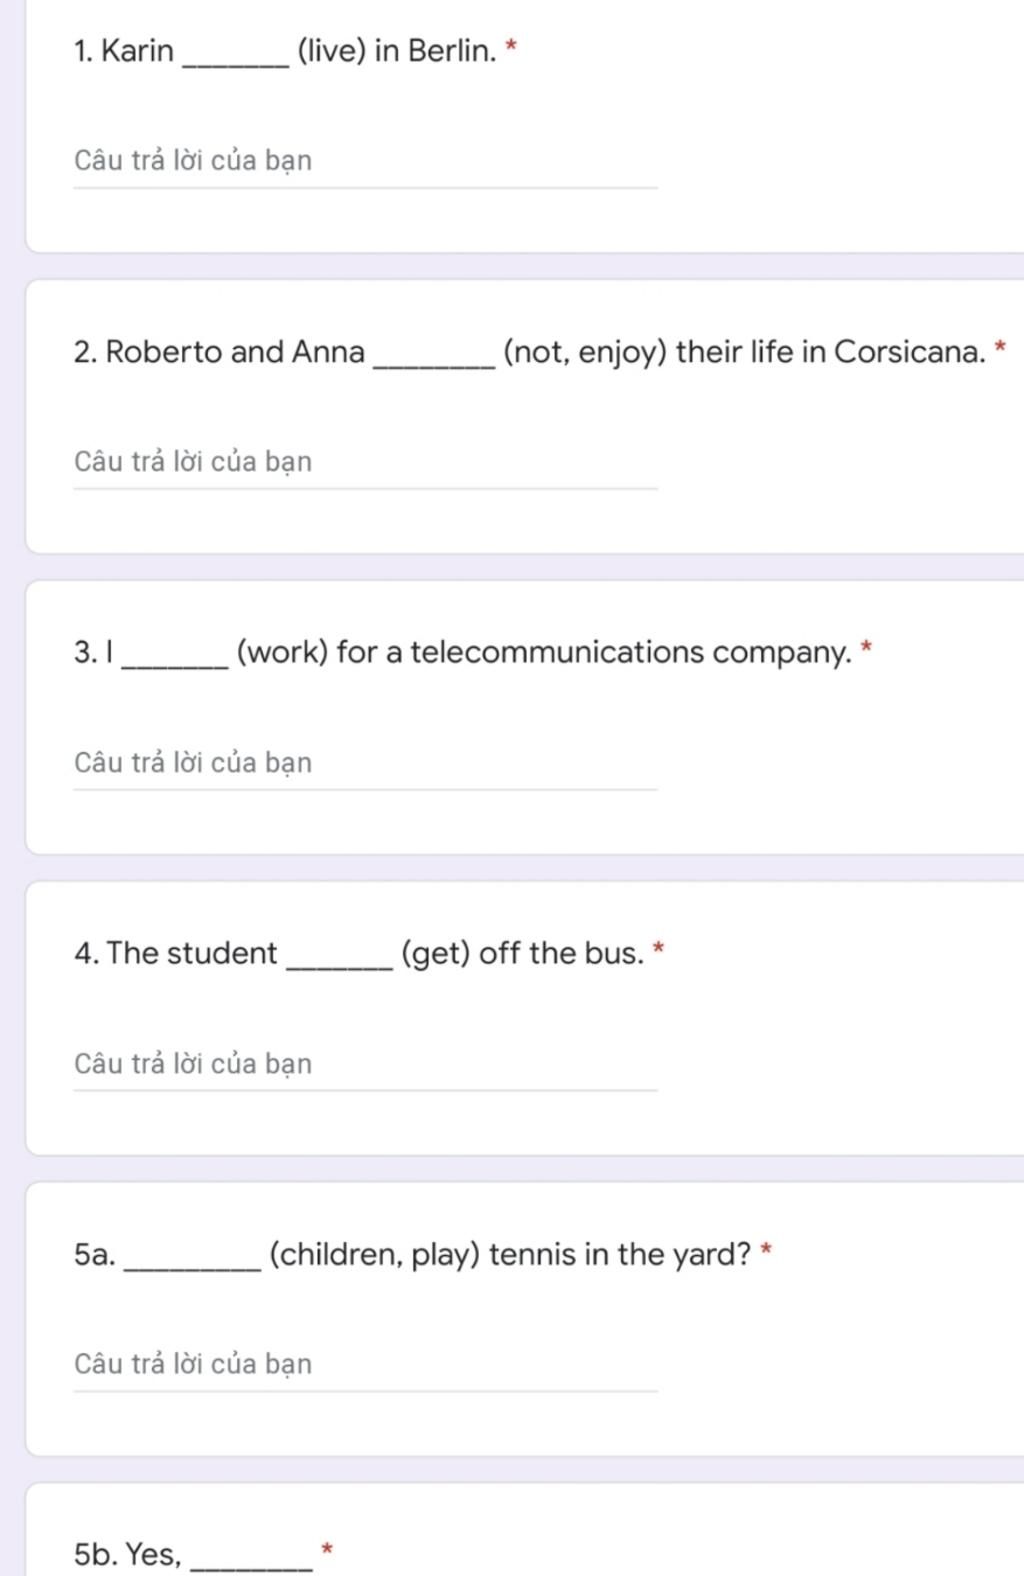Click the question text '1. Karin (live) in Berlin'
Viewport: 1024px width, 1576px height.
pos(285,51)
